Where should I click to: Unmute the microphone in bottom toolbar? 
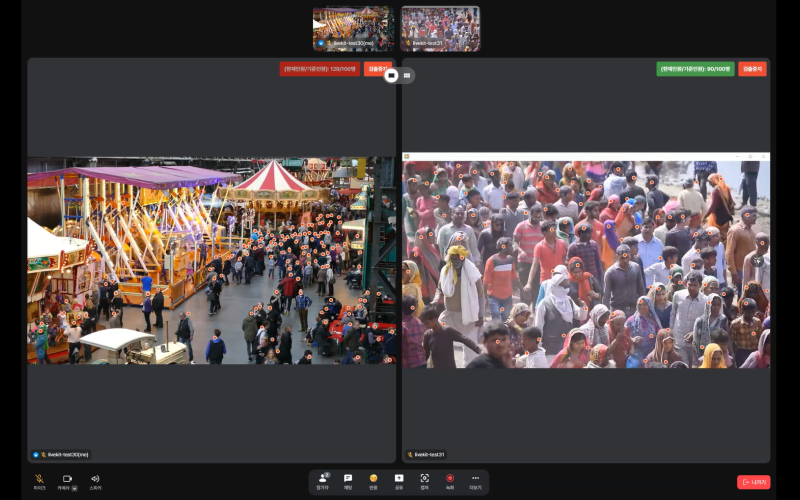click(x=39, y=479)
